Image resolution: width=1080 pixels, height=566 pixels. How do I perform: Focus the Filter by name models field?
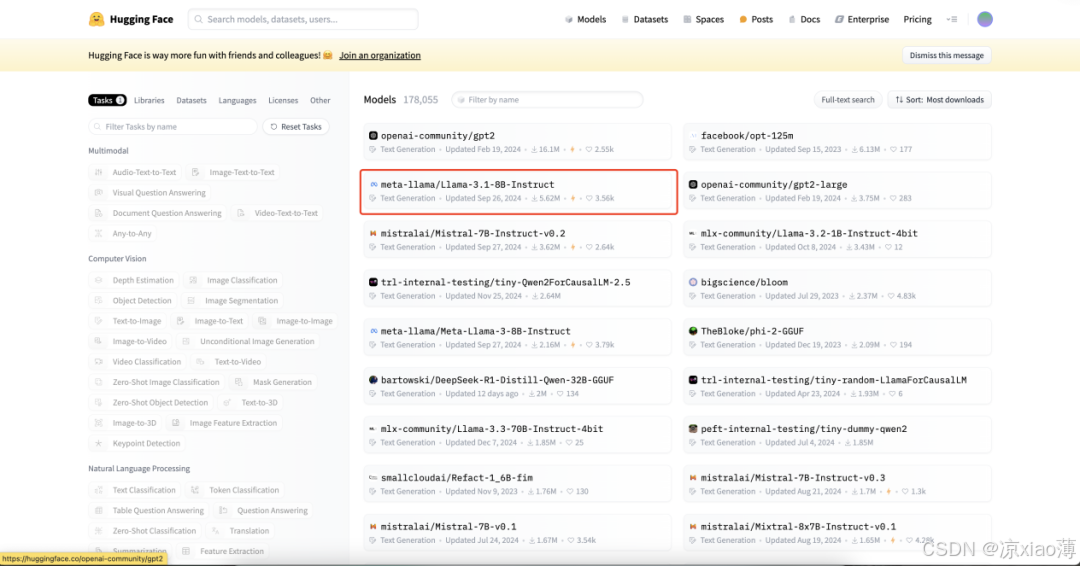[x=547, y=100]
